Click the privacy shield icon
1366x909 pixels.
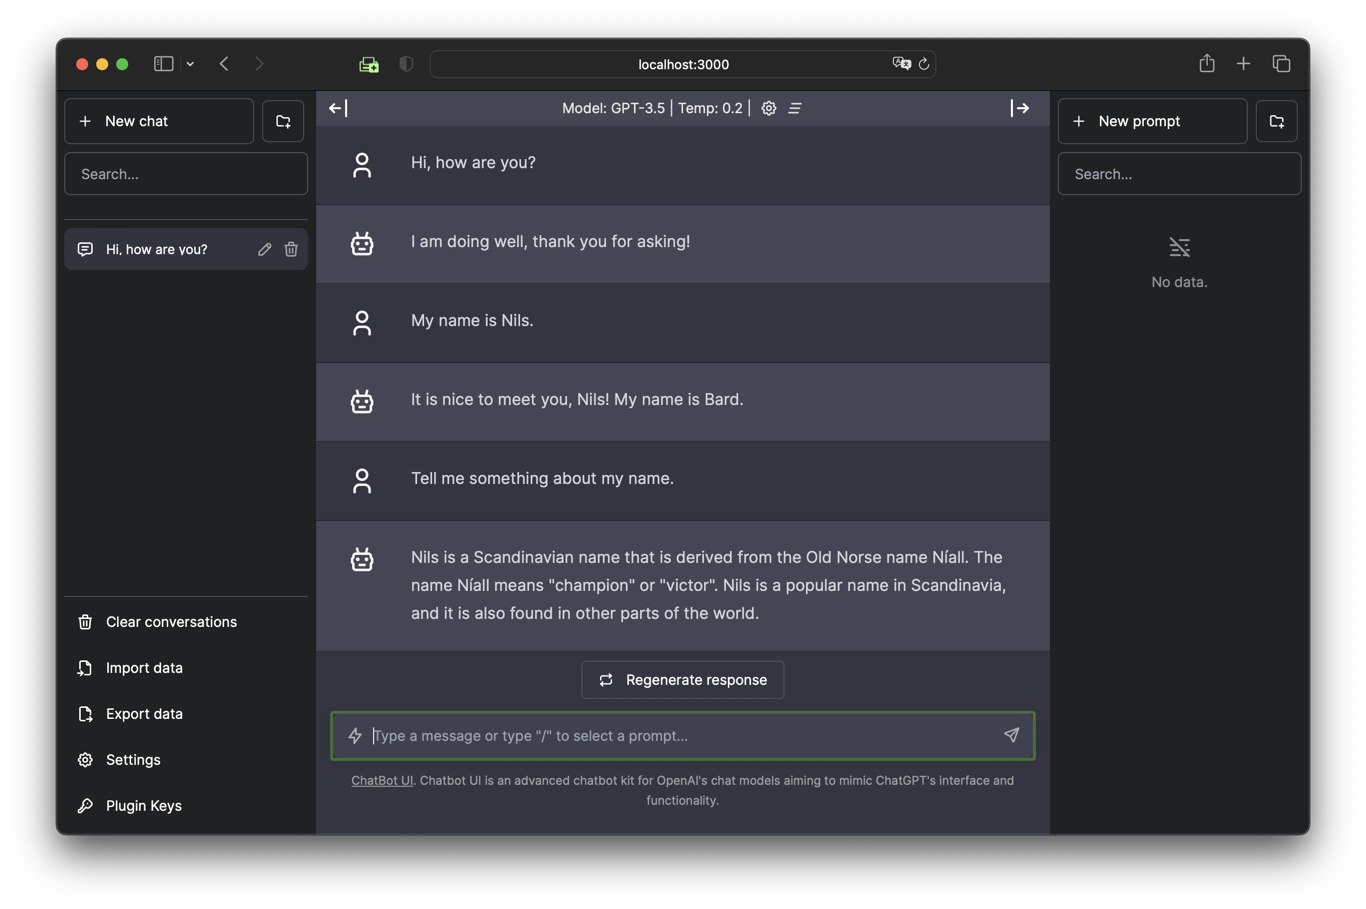pyautogui.click(x=406, y=64)
